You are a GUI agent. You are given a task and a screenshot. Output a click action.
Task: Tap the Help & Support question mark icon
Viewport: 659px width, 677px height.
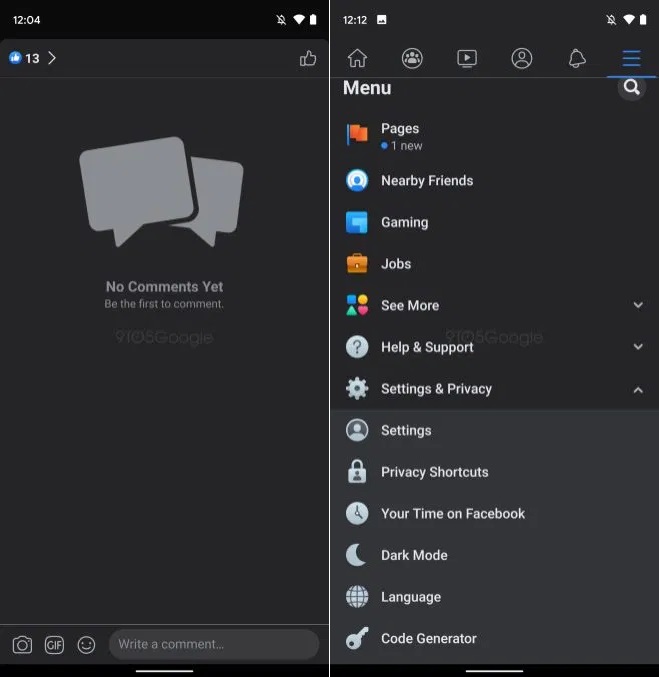(x=357, y=347)
